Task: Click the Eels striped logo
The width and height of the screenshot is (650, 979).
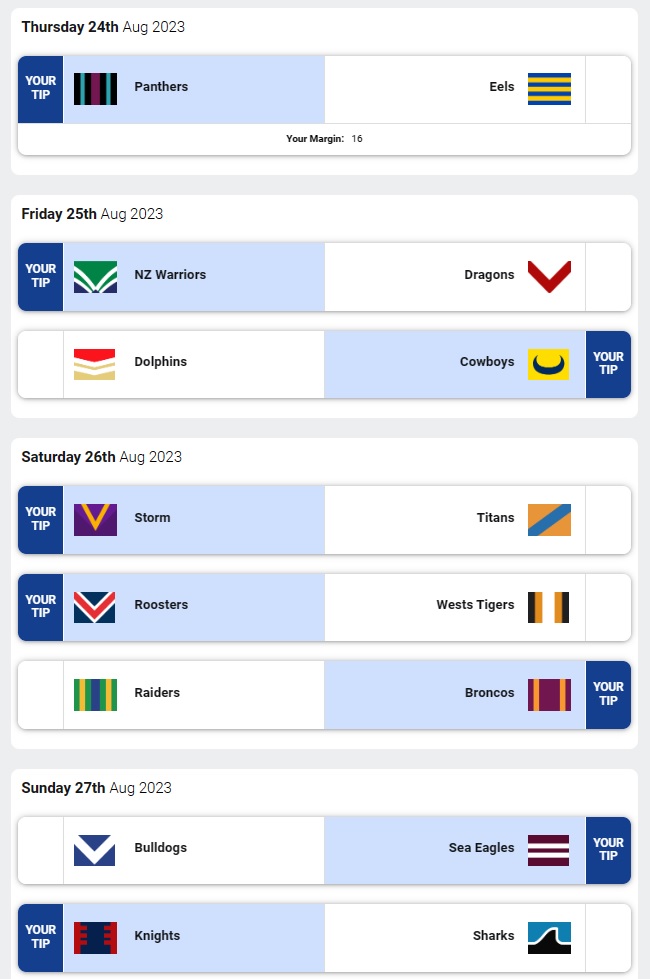Action: tap(549, 88)
